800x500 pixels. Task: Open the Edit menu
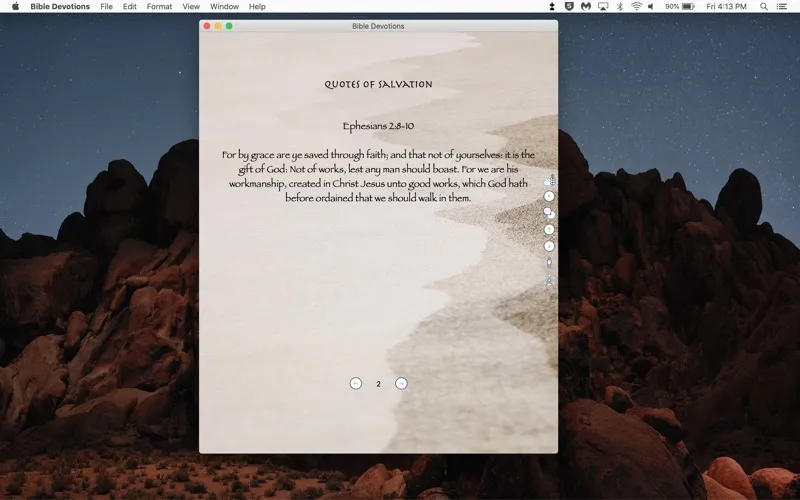(130, 7)
